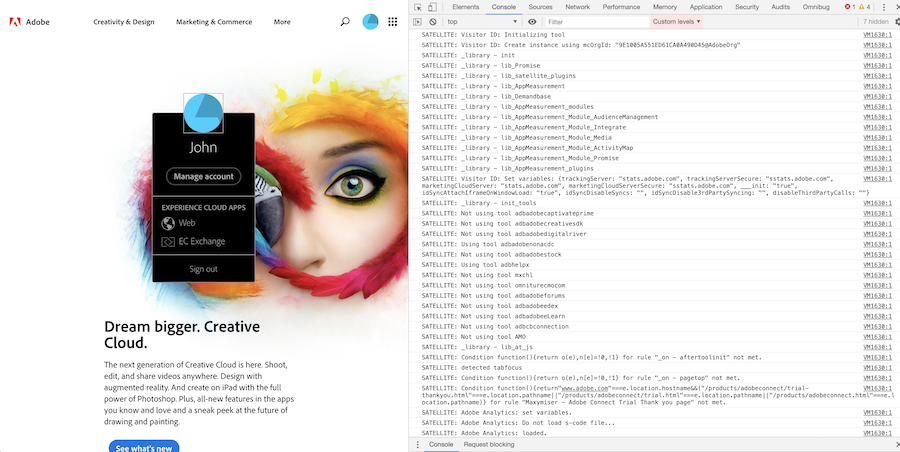Image resolution: width=900 pixels, height=452 pixels.
Task: Open the Request blocking drawer tab
Action: pyautogui.click(x=489, y=445)
